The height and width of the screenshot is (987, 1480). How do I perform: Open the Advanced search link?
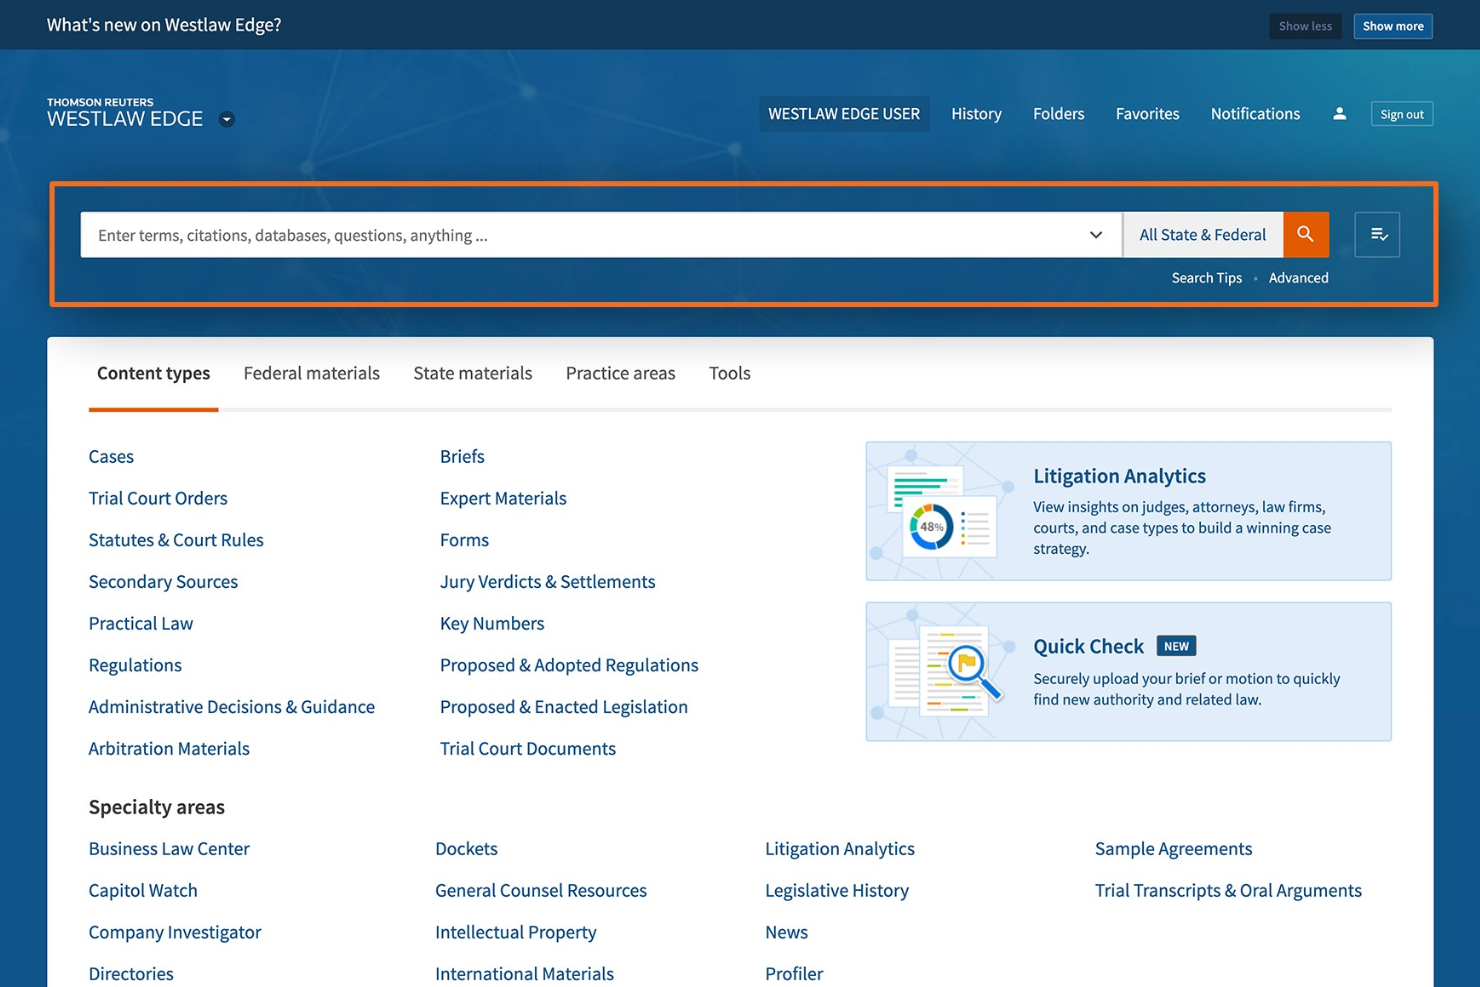pyautogui.click(x=1298, y=278)
